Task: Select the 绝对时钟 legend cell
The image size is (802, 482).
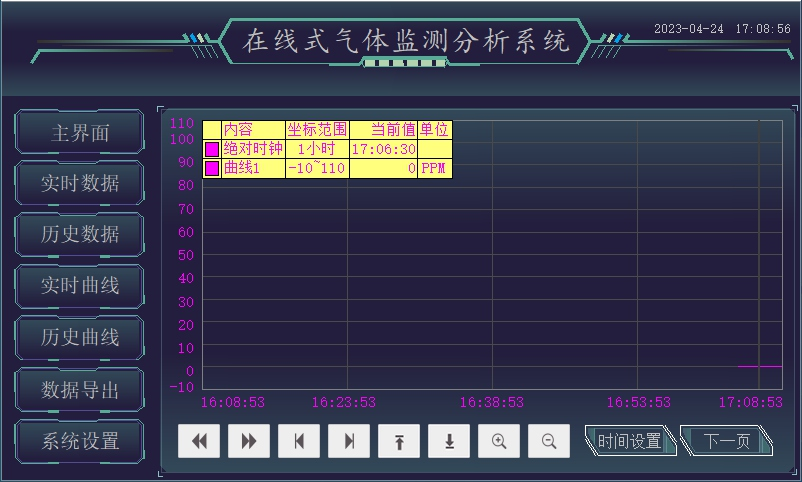Action: coord(253,149)
